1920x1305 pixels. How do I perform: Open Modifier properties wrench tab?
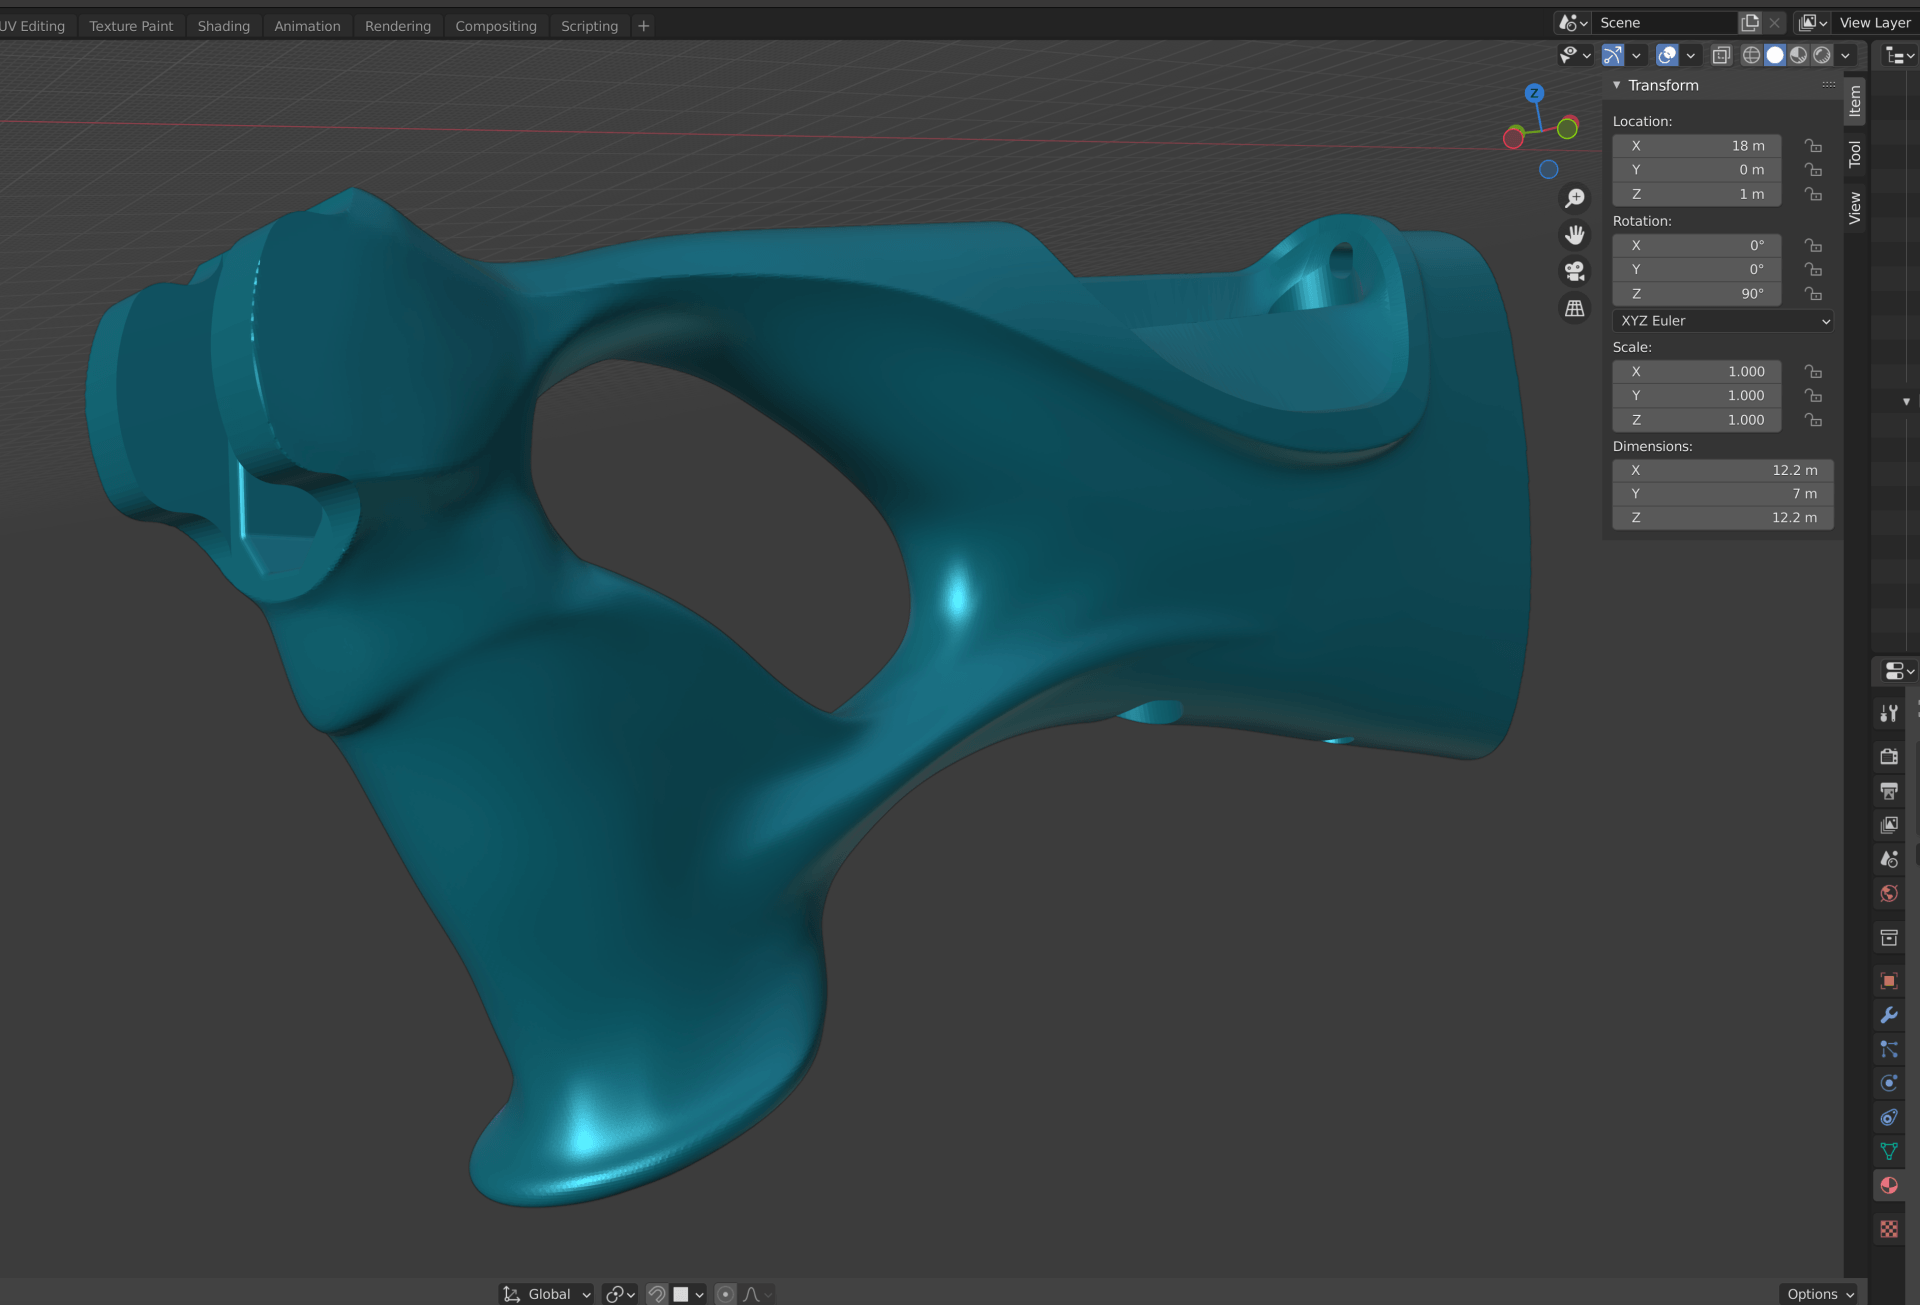(x=1888, y=1015)
